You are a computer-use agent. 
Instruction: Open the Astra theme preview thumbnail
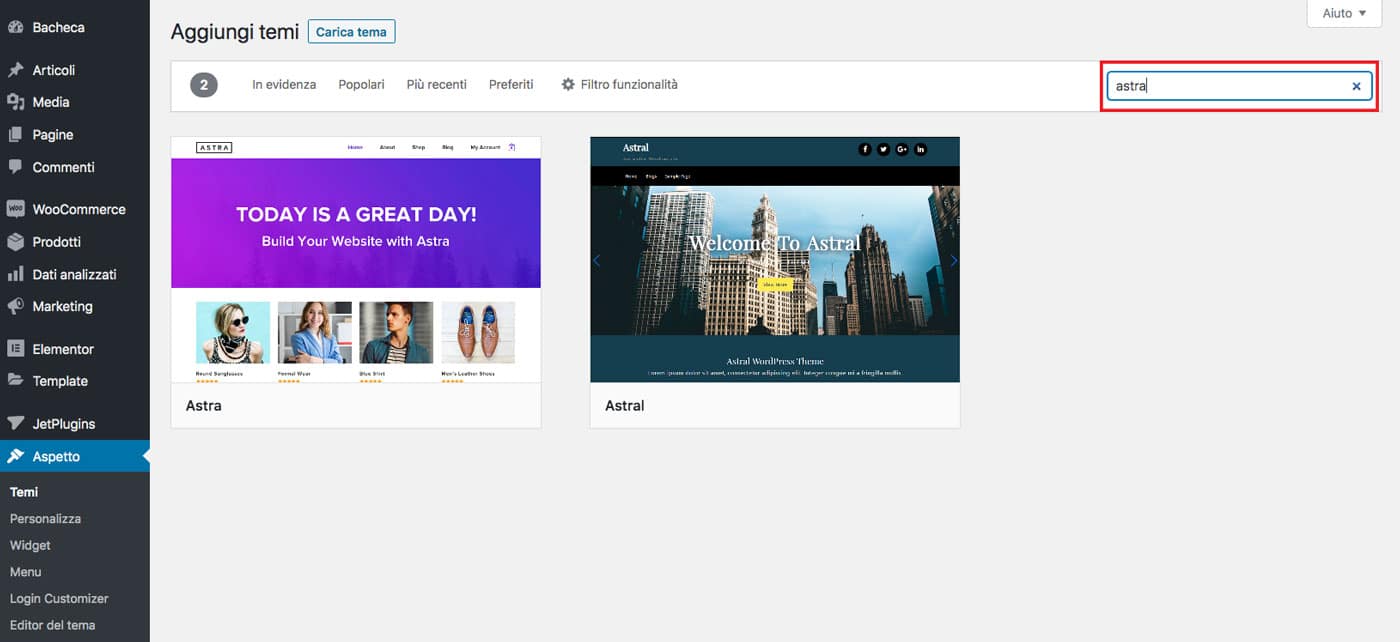pos(356,260)
